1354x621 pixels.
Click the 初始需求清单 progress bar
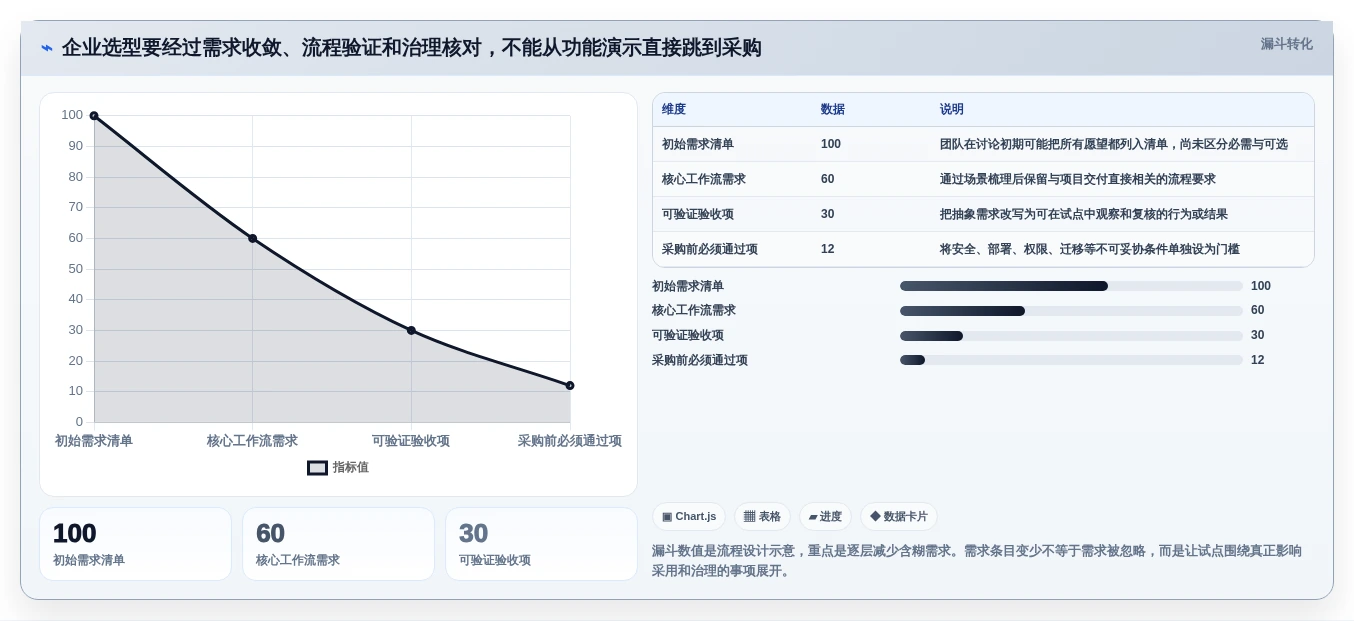pyautogui.click(x=1071, y=286)
